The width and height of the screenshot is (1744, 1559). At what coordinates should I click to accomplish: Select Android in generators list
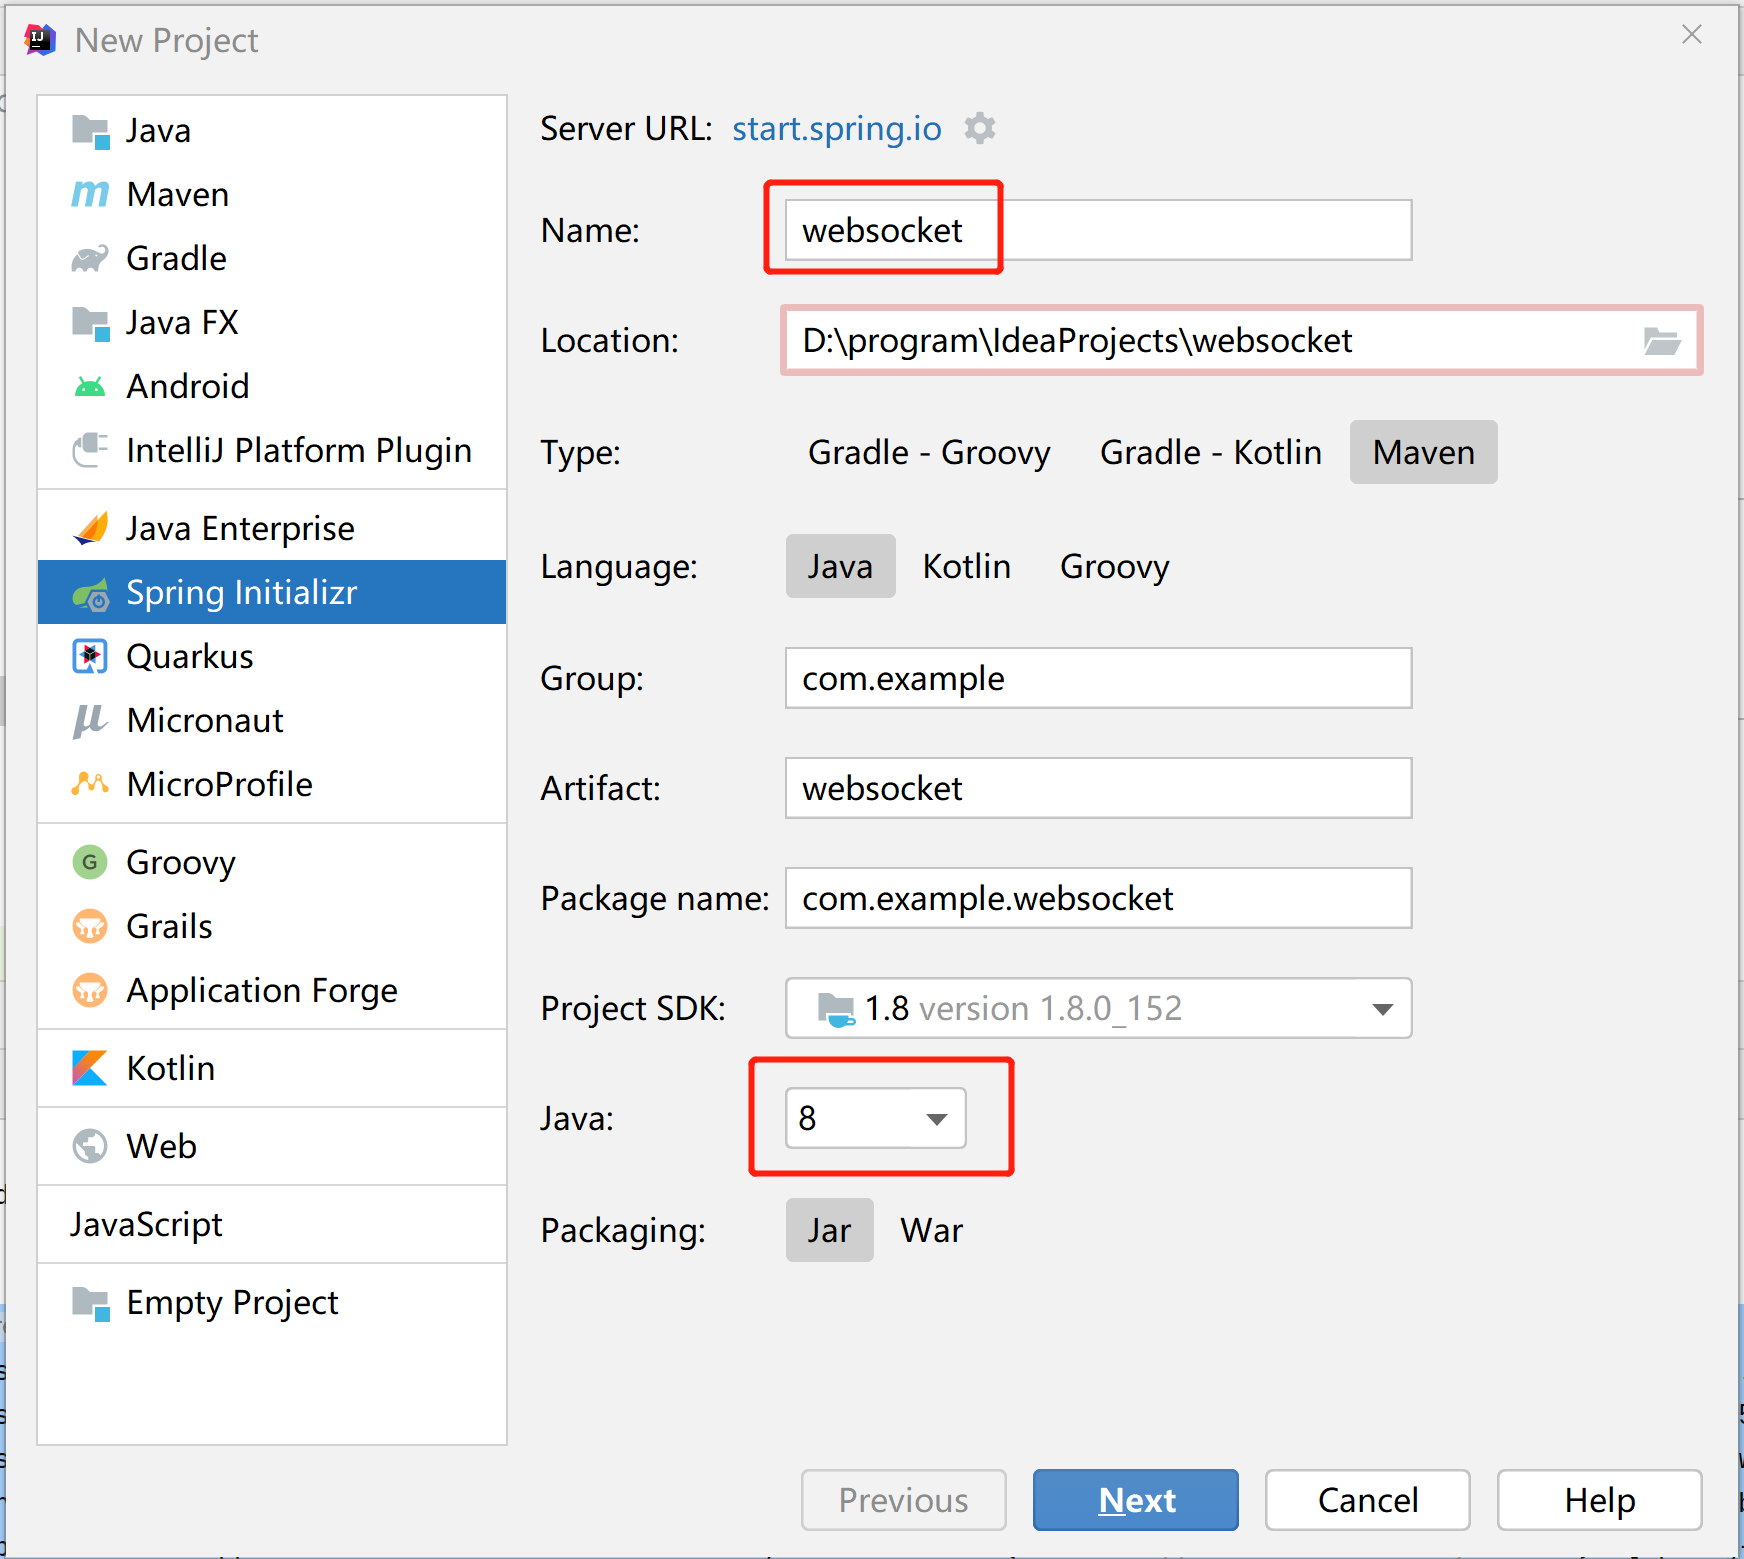[x=272, y=386]
